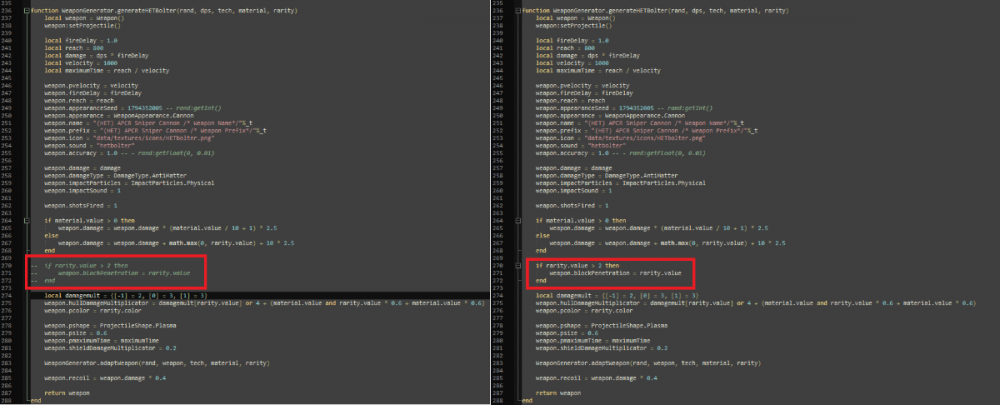Collapse generateHETBolter function fold in right pane
This screenshot has height=405, width=1000.
(518, 11)
